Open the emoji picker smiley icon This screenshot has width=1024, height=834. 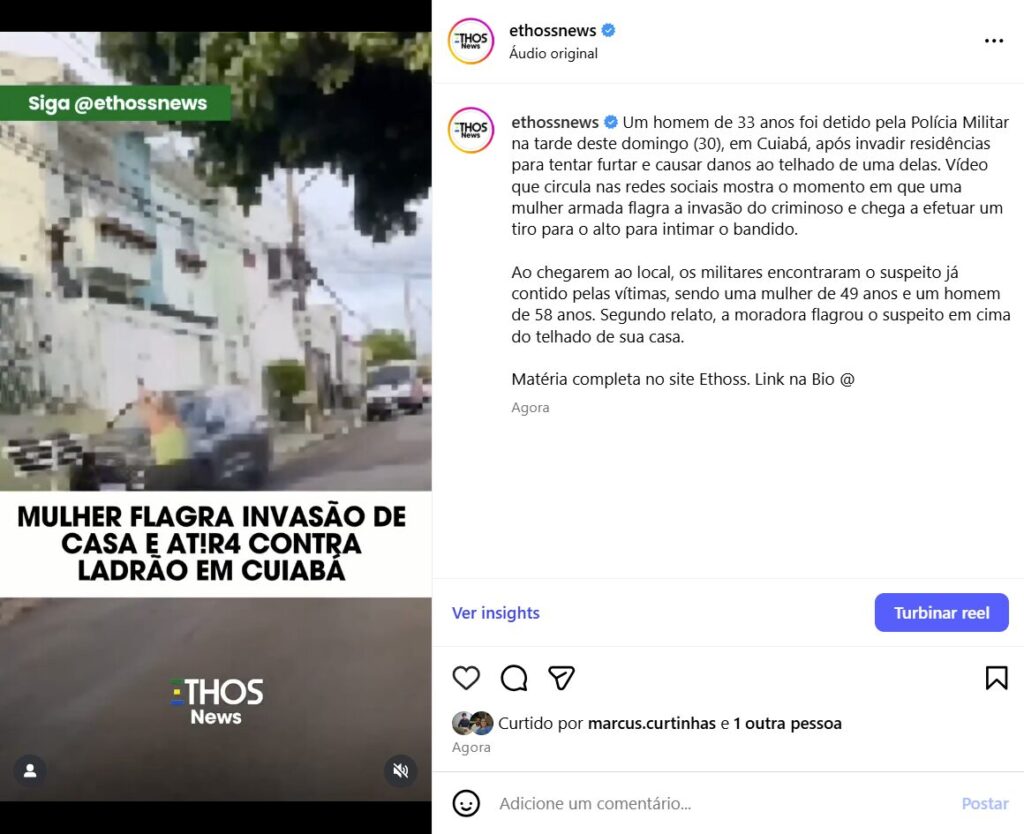(466, 803)
